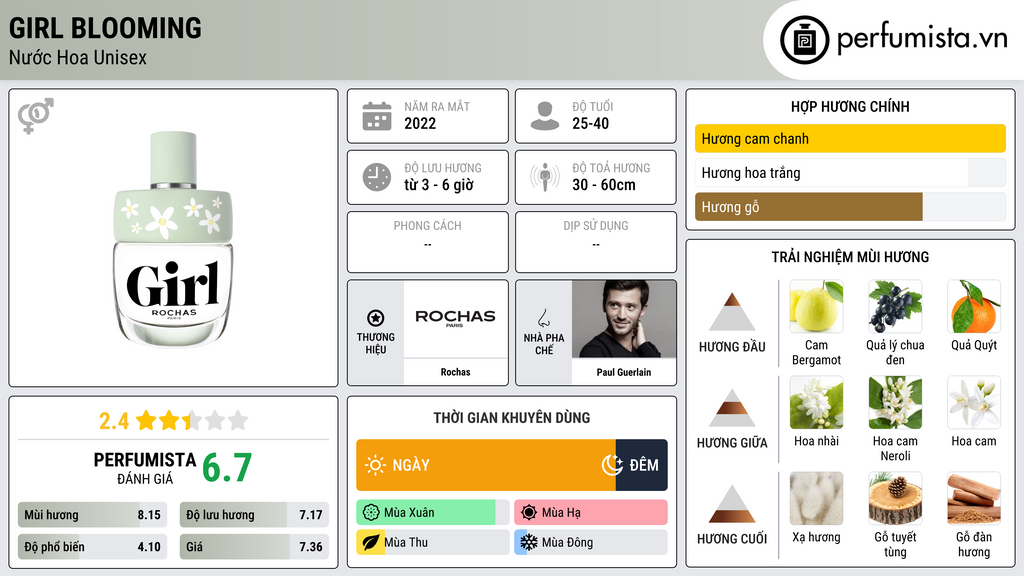Open the Xạ hương note image

[x=816, y=498]
